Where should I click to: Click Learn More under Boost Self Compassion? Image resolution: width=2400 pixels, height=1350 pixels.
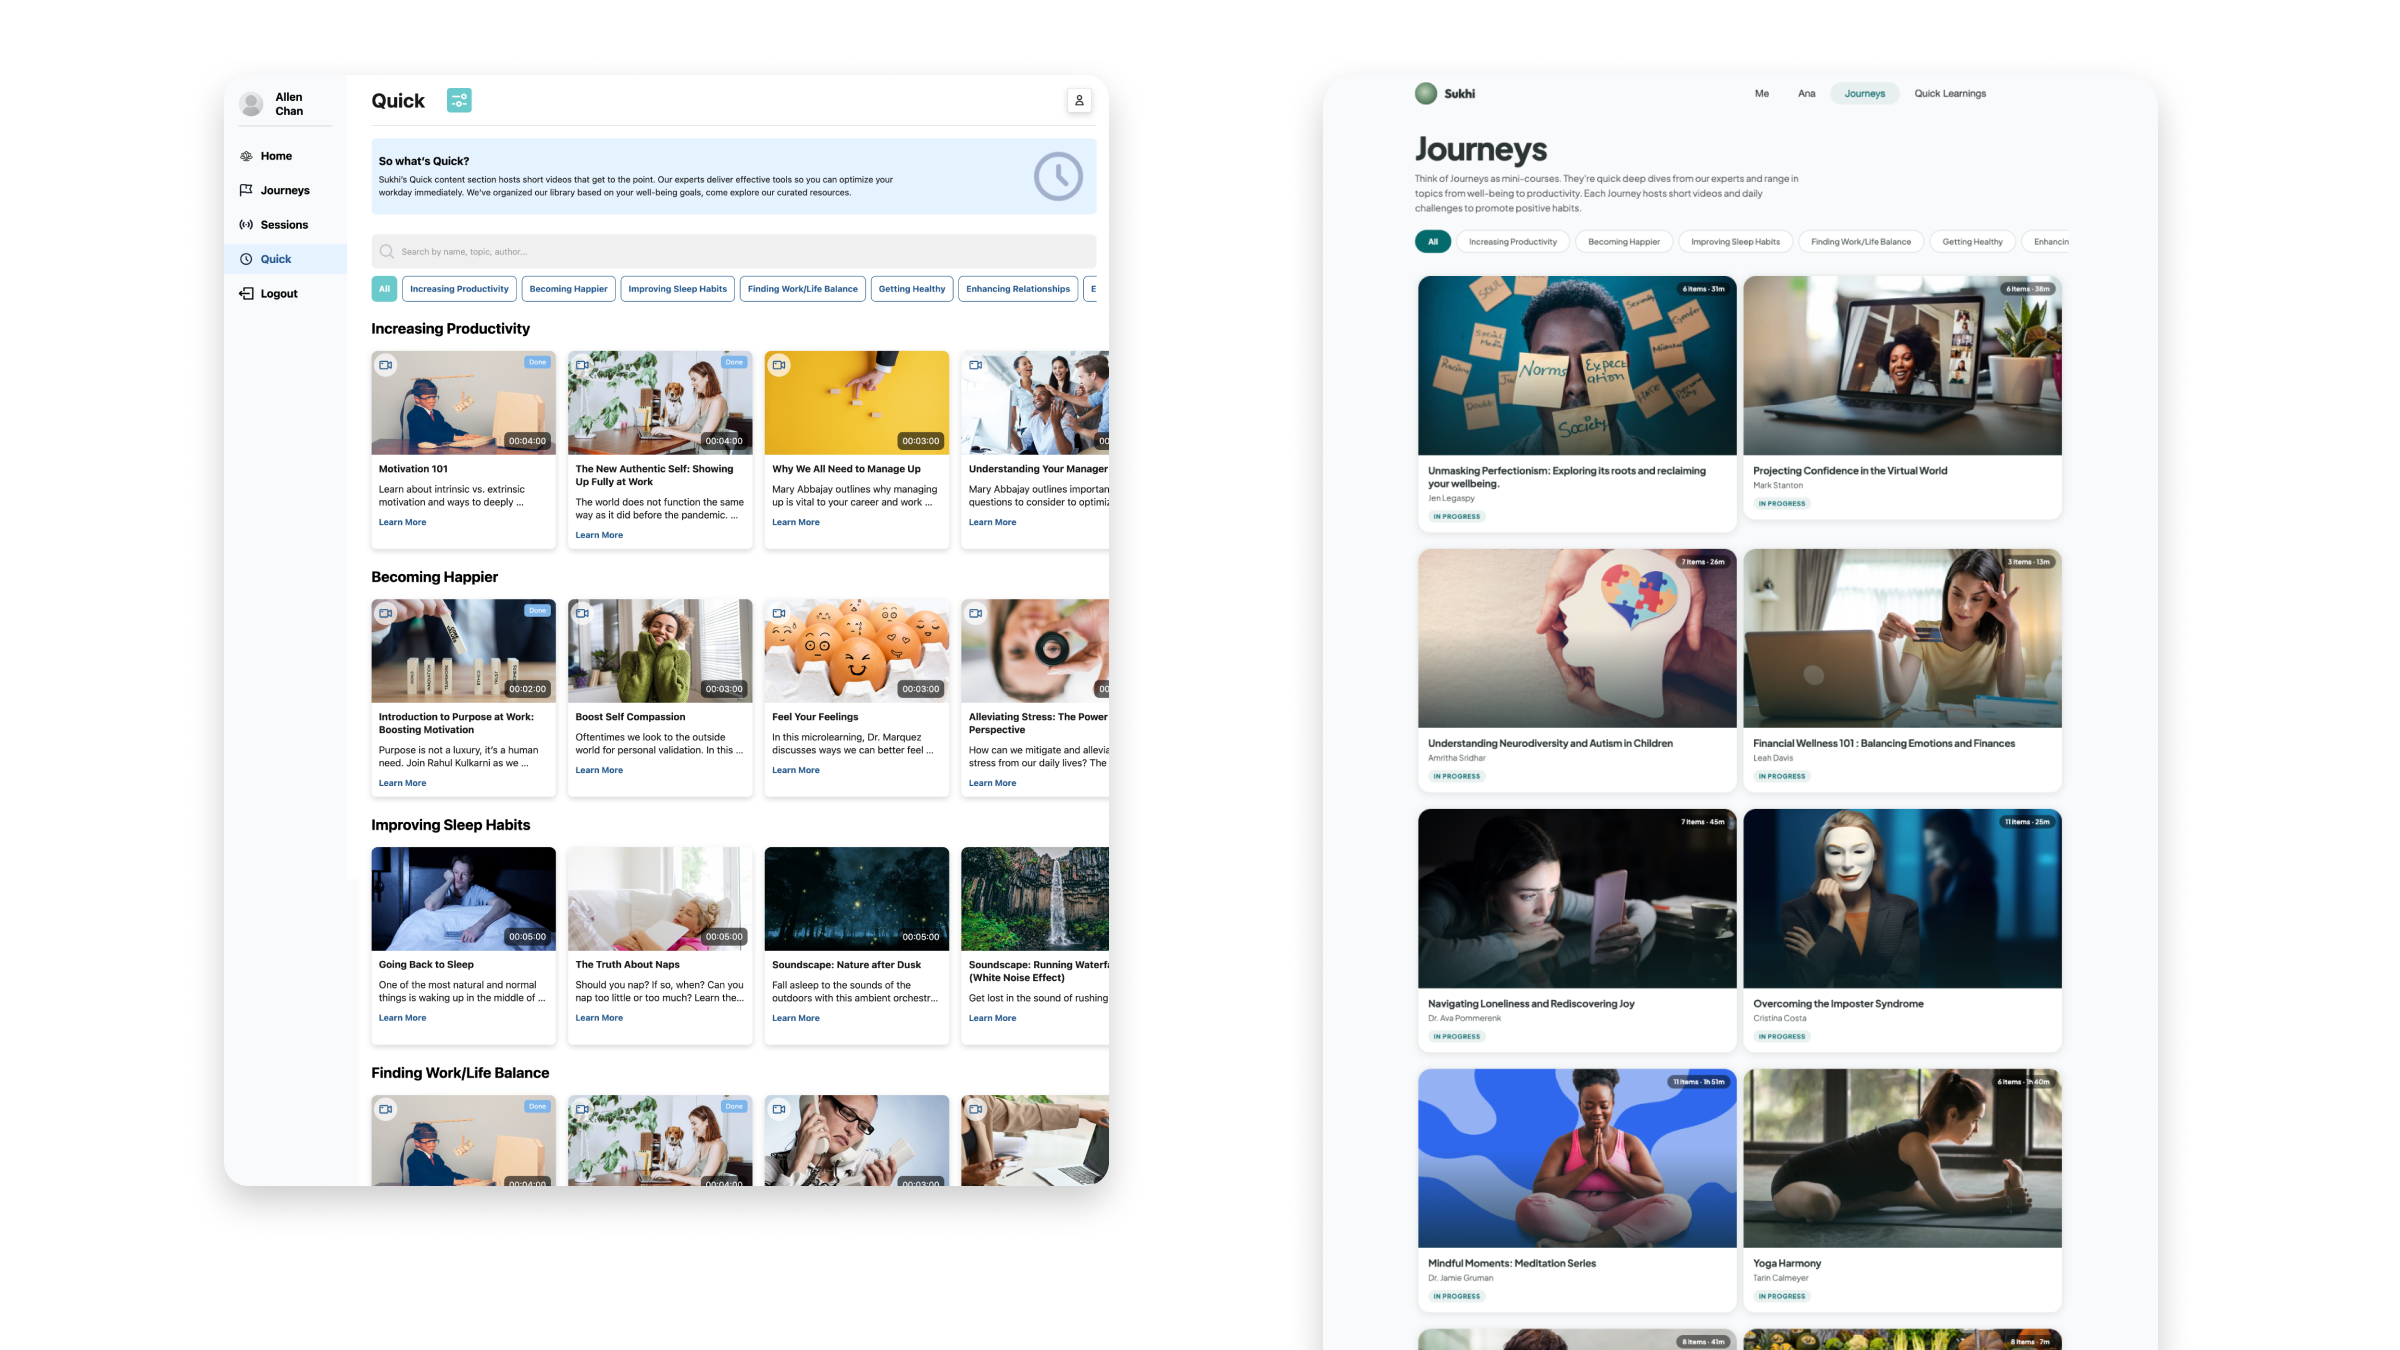[599, 770]
